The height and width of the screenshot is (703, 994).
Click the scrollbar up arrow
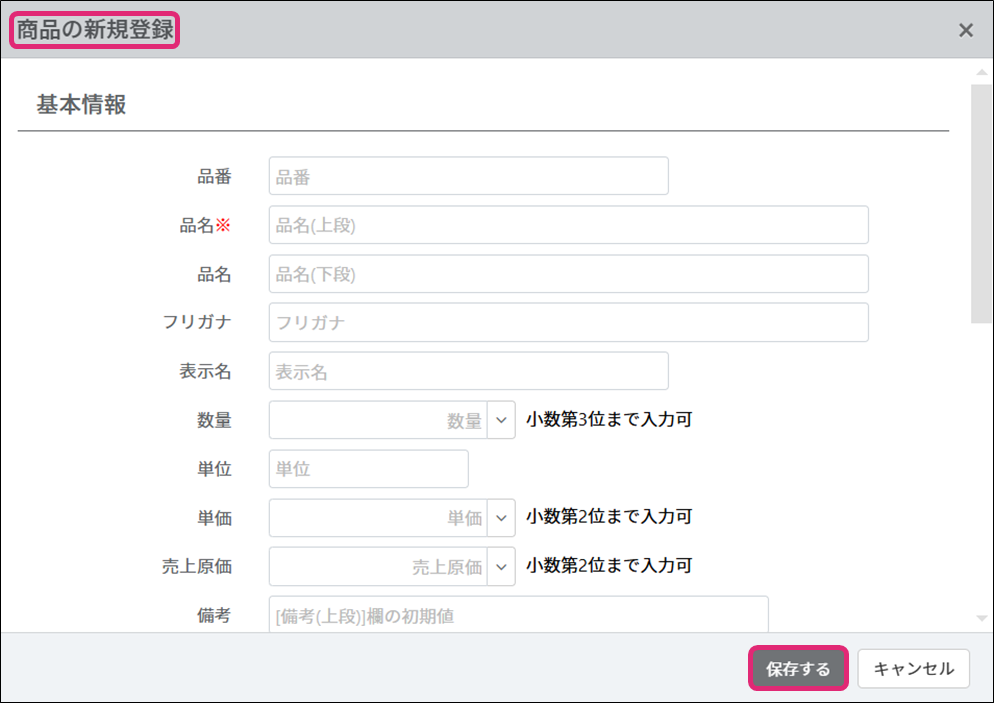982,72
